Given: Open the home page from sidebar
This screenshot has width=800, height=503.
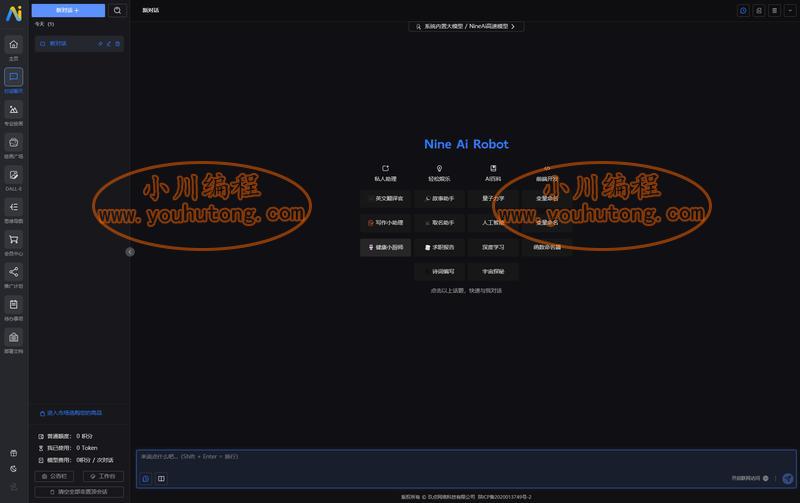Looking at the screenshot, I should pyautogui.click(x=14, y=45).
